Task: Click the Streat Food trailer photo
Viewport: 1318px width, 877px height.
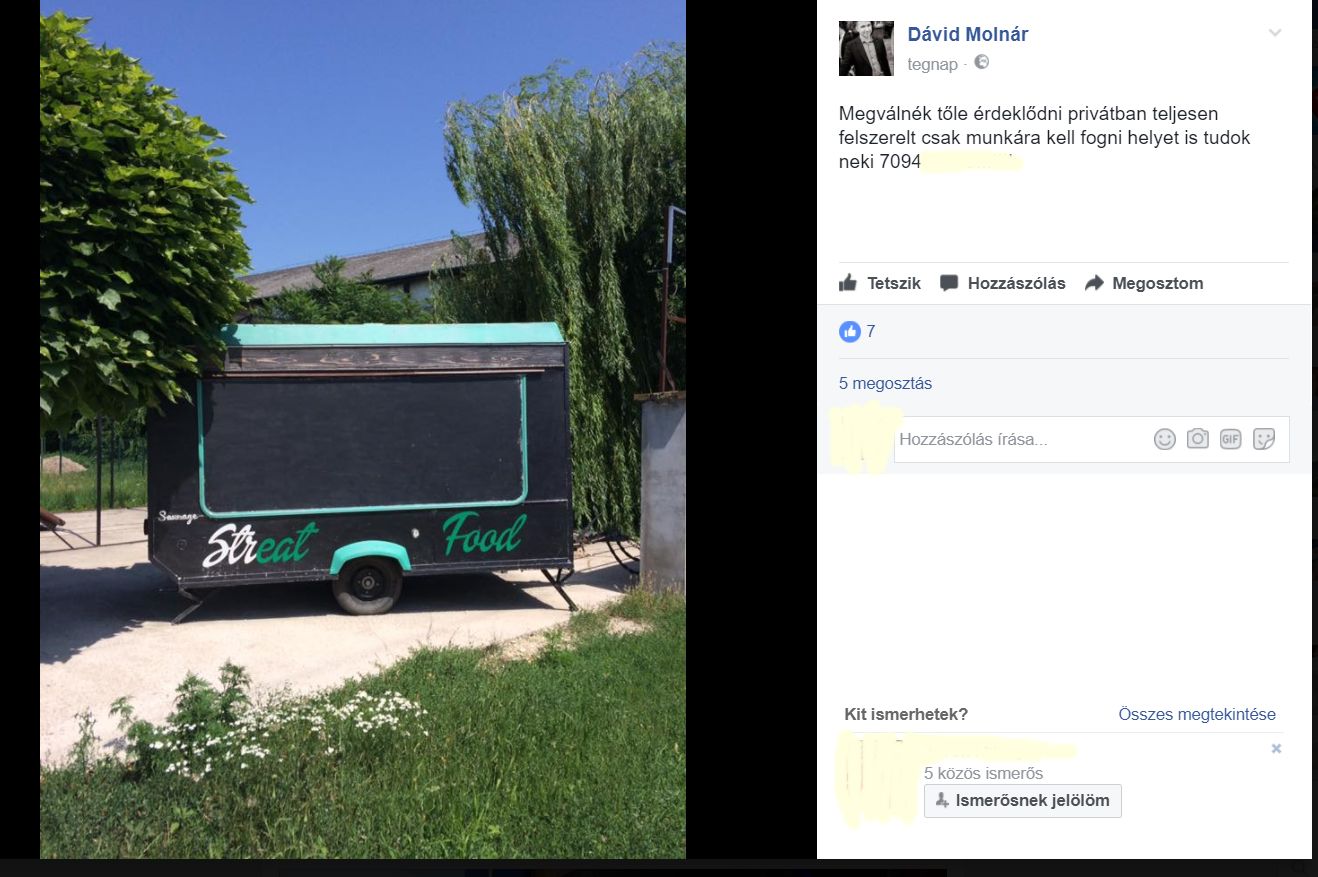Action: [x=363, y=429]
